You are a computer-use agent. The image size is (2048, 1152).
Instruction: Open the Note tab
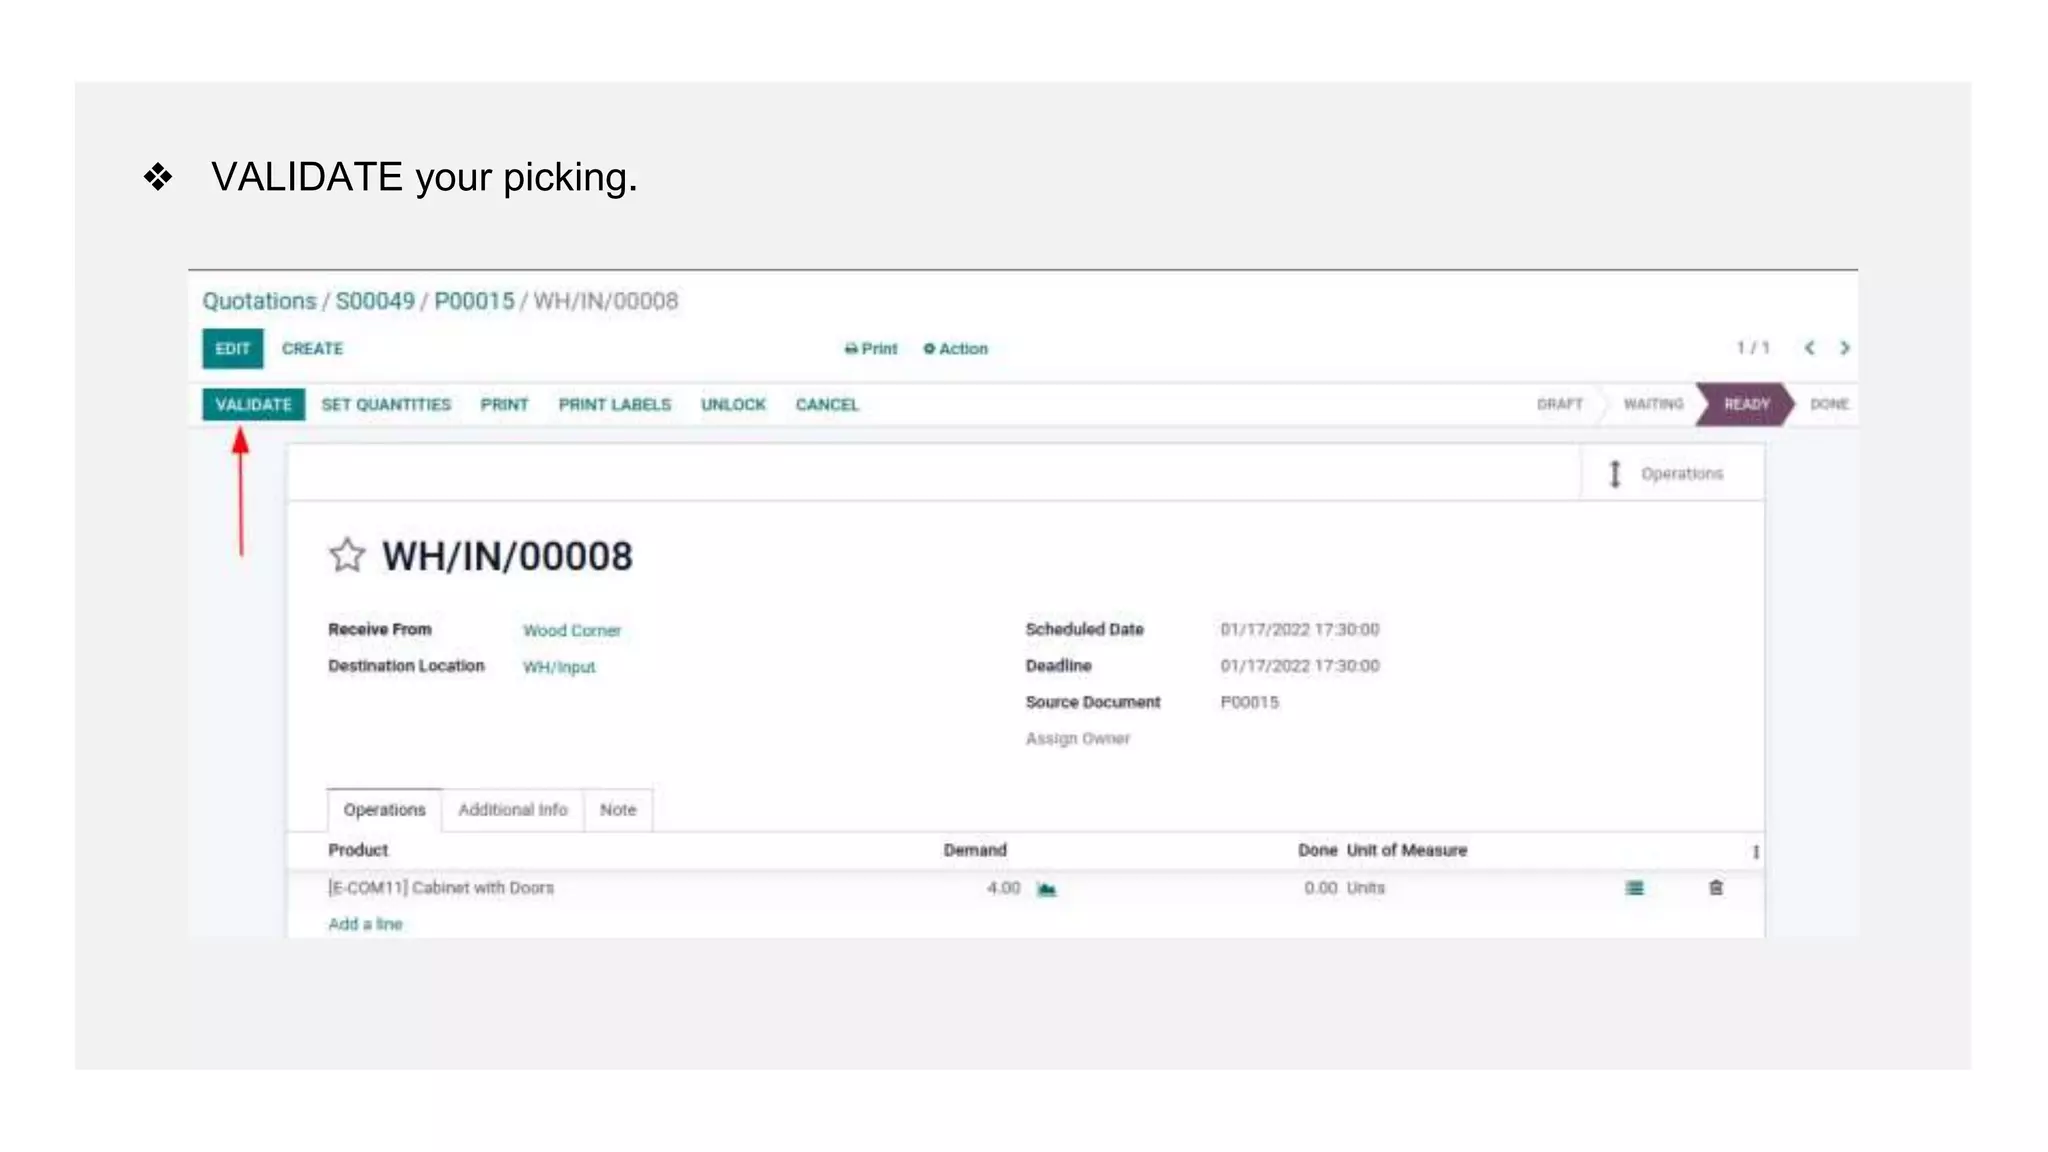point(617,810)
